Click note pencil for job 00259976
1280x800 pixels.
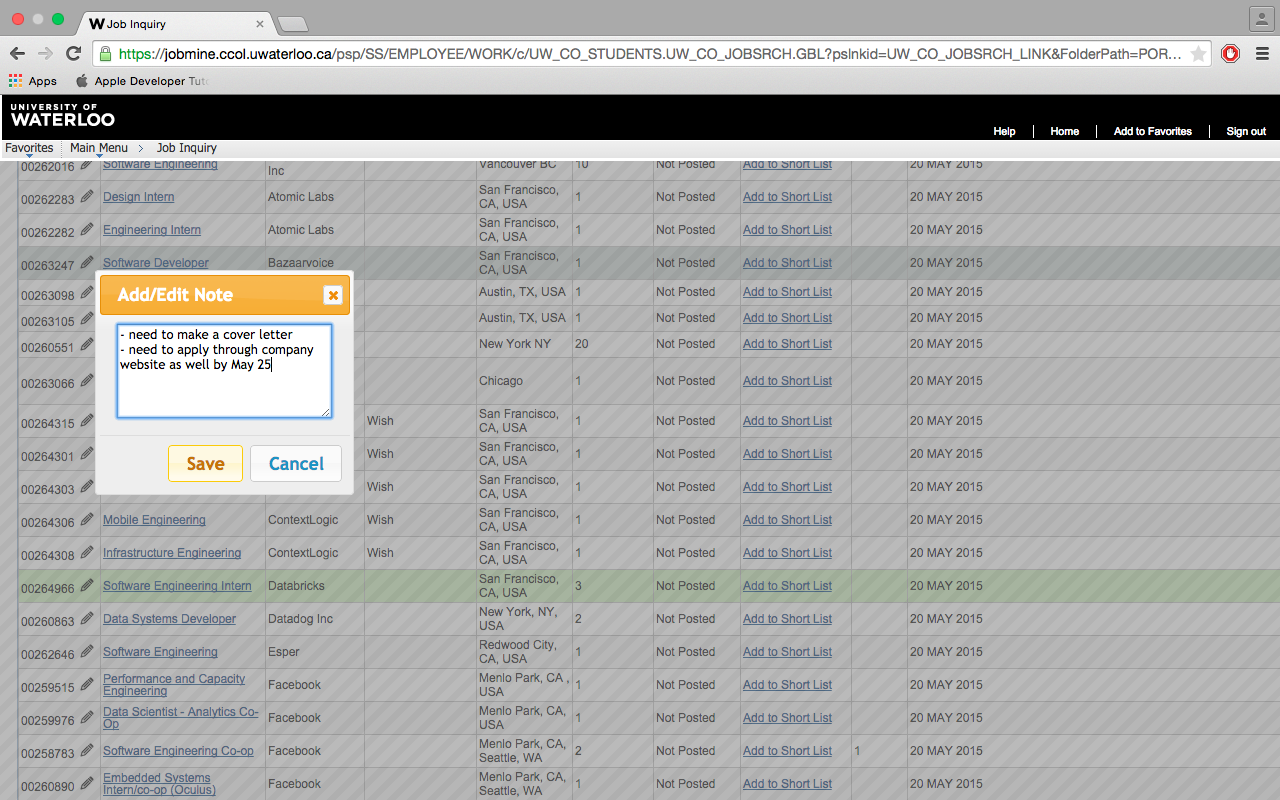coord(88,718)
